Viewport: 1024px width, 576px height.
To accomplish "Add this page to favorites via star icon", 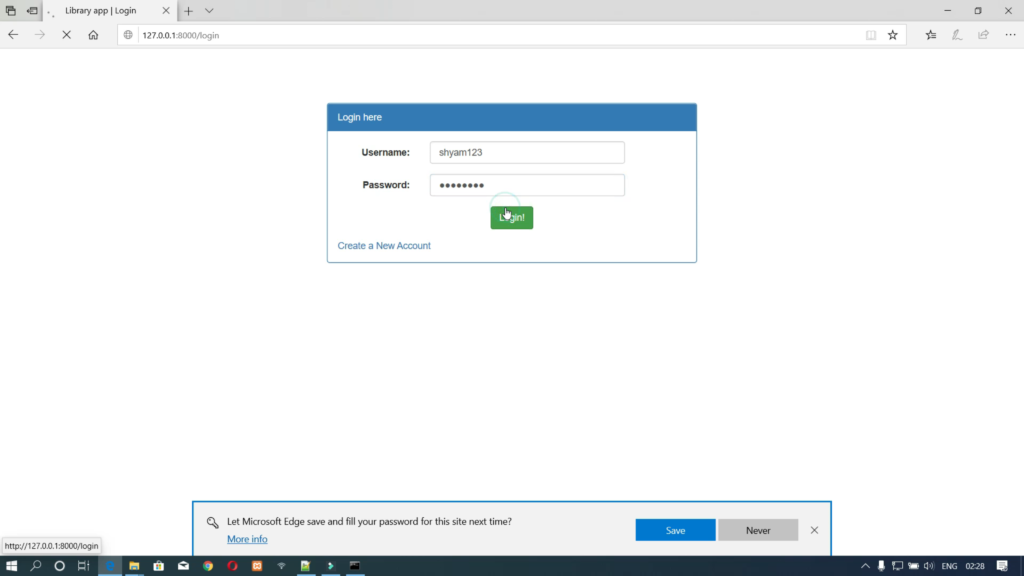I will [892, 34].
